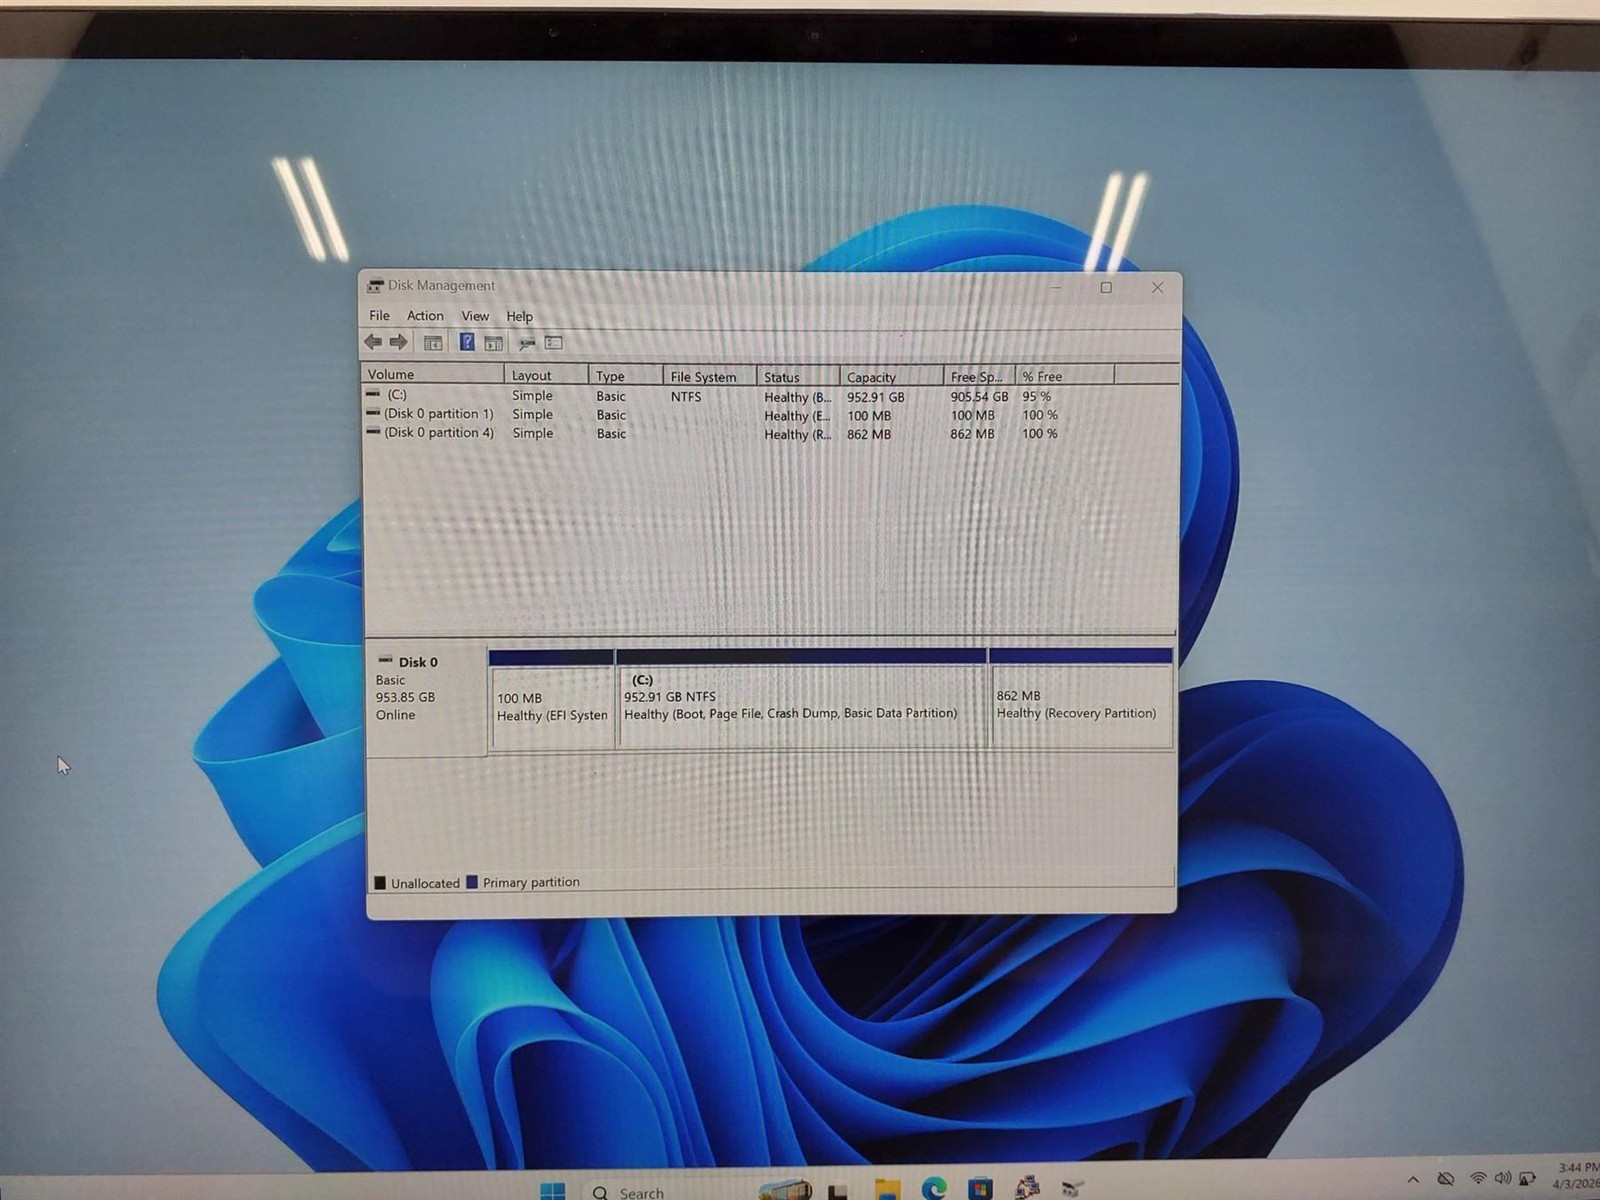The image size is (1600, 1200).
Task: Click the battery tray icon
Action: 1527,1179
